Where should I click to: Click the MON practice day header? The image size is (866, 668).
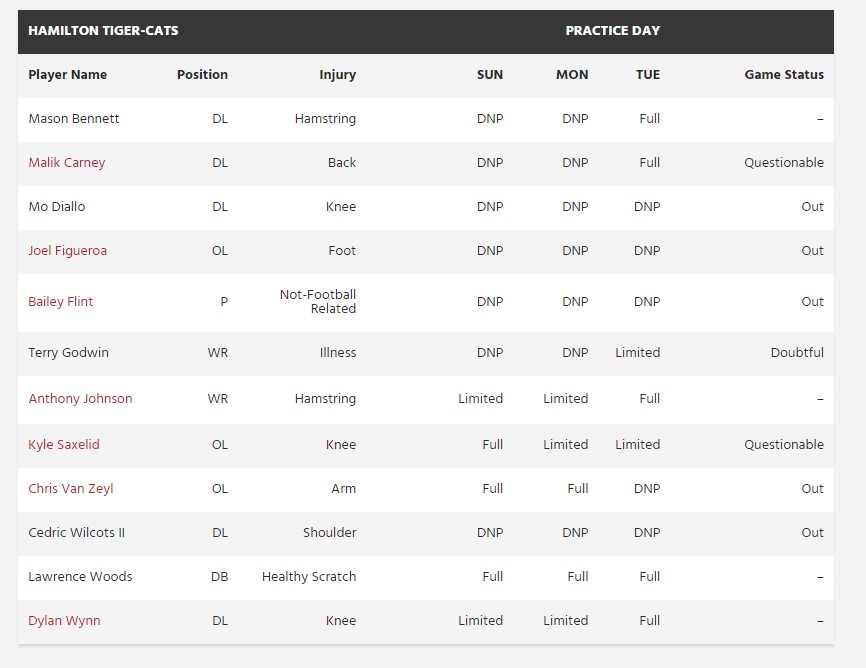click(572, 75)
